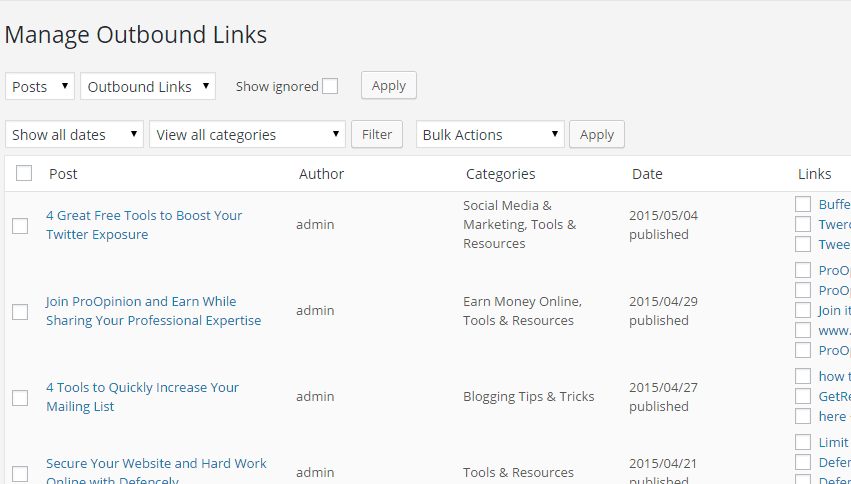Check the 'Limit' outbound link checkbox
This screenshot has height=484, width=851.
tap(803, 442)
